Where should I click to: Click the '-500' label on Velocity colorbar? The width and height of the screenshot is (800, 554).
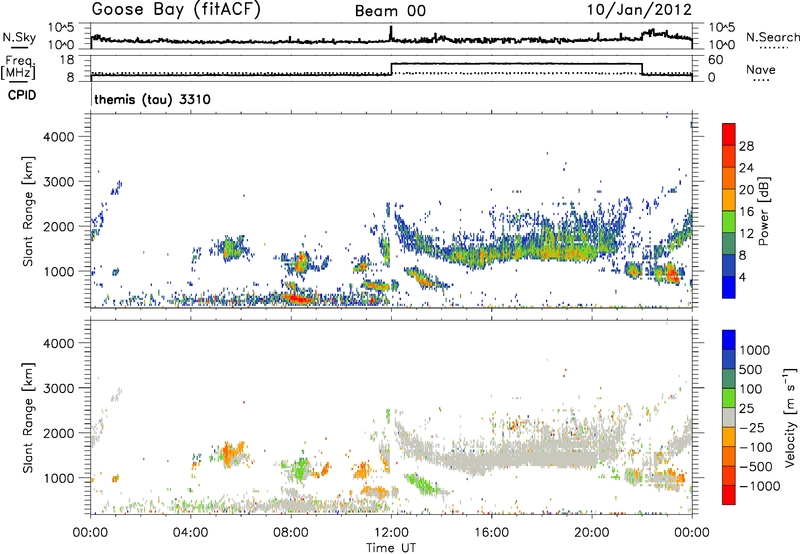pyautogui.click(x=756, y=467)
